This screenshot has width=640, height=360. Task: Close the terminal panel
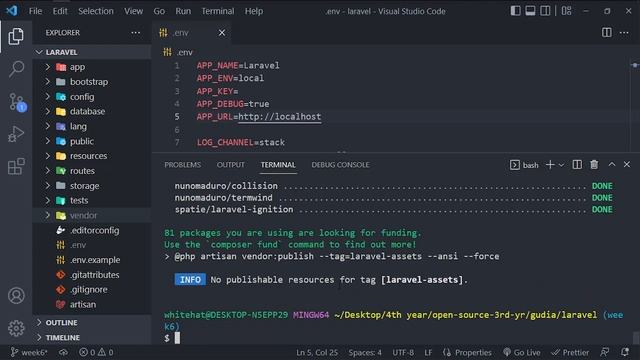pos(627,164)
